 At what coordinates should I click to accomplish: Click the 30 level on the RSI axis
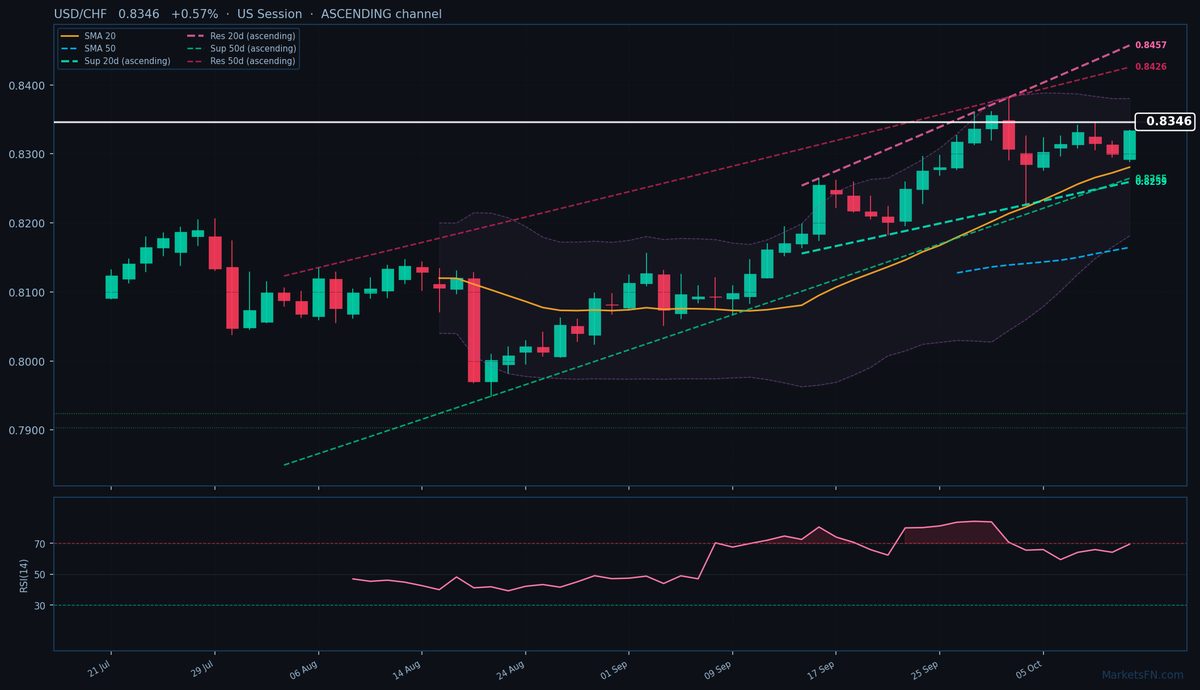pos(42,606)
